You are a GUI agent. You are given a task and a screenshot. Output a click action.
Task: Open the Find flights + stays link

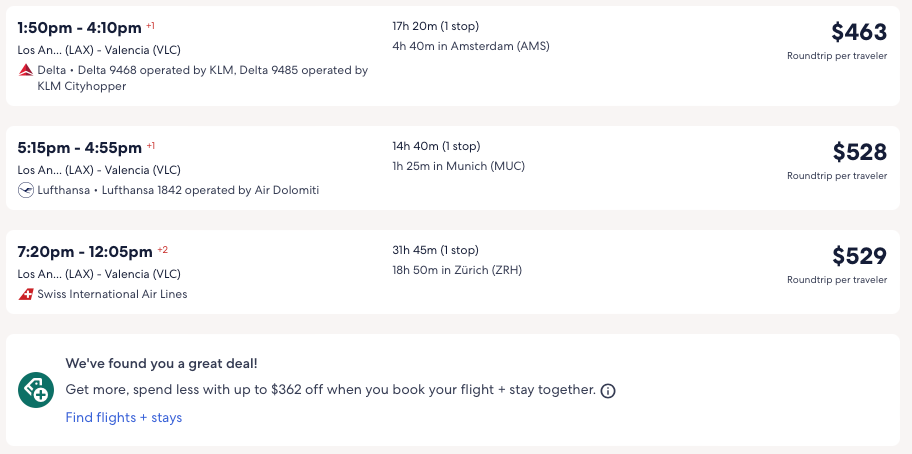point(124,417)
